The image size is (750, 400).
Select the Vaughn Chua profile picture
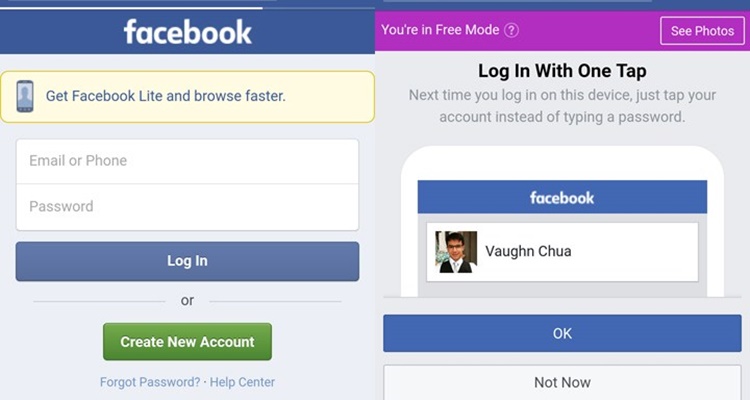(x=456, y=251)
